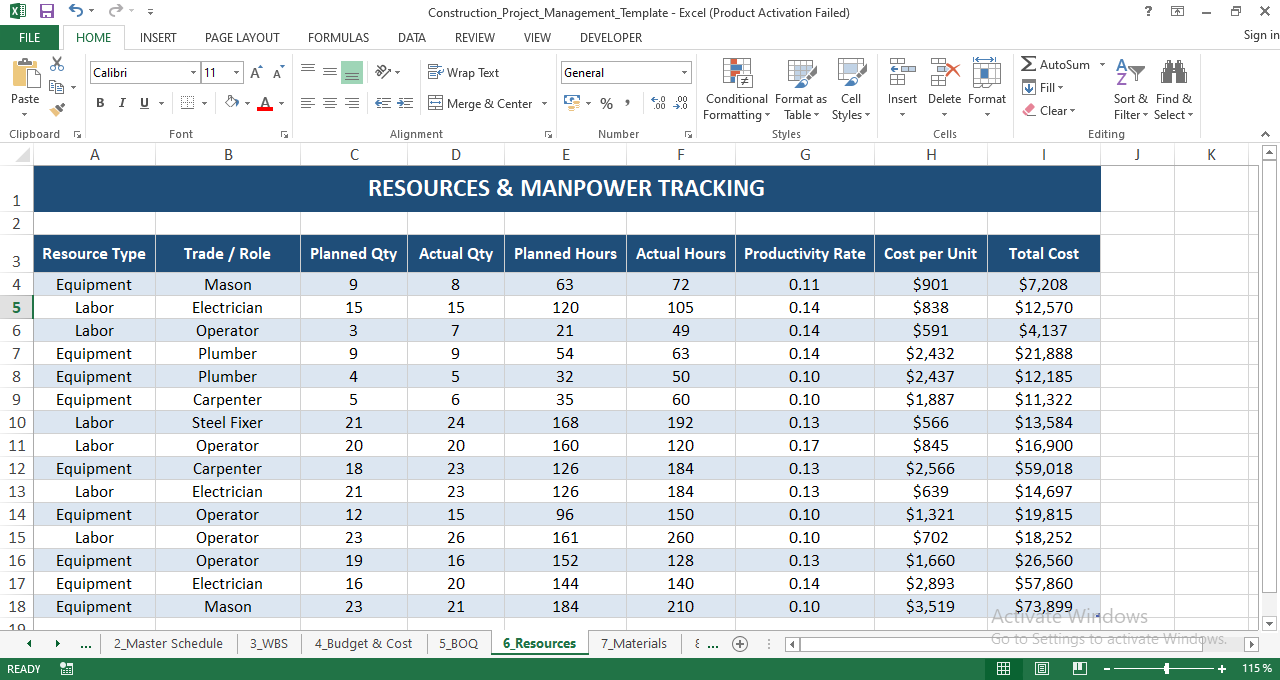Click the Italic formatting button
Screen dimensions: 1280x680
[x=121, y=103]
